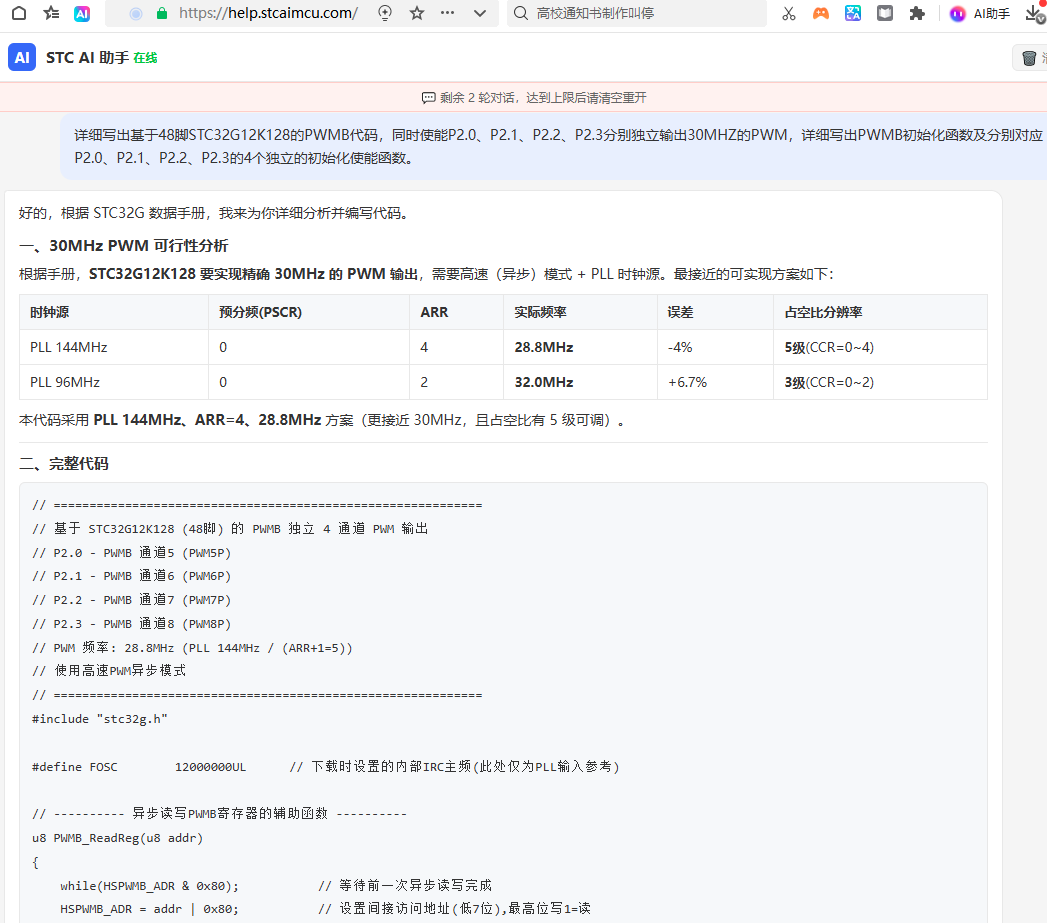
Task: Click the while(HSPWMB_ADR & 0x80) line
Action: (x=276, y=886)
